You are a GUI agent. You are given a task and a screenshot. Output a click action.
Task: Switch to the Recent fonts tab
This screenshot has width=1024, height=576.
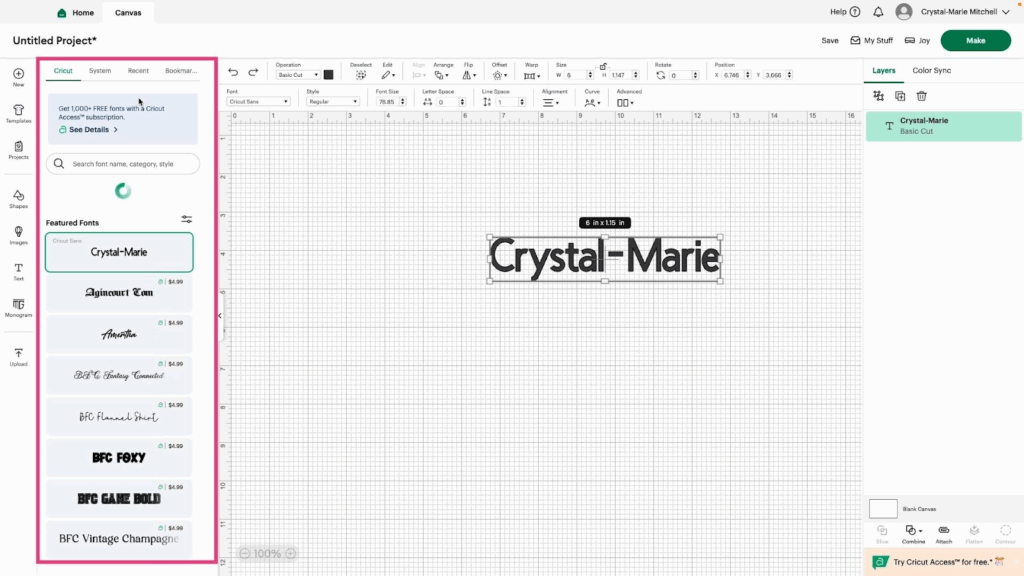(138, 71)
